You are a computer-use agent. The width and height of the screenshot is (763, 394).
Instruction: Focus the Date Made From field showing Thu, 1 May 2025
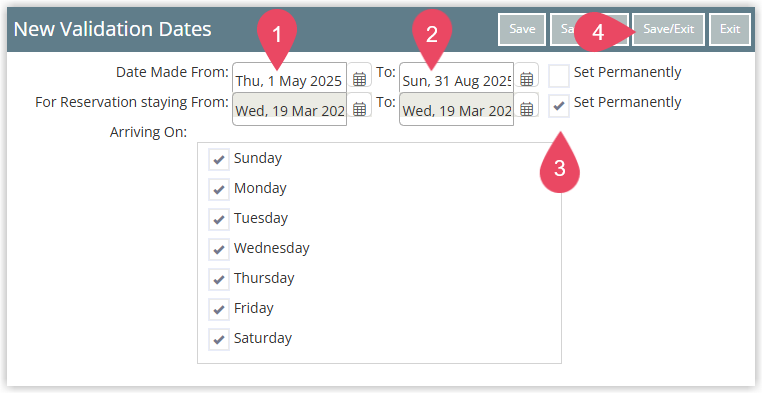290,79
